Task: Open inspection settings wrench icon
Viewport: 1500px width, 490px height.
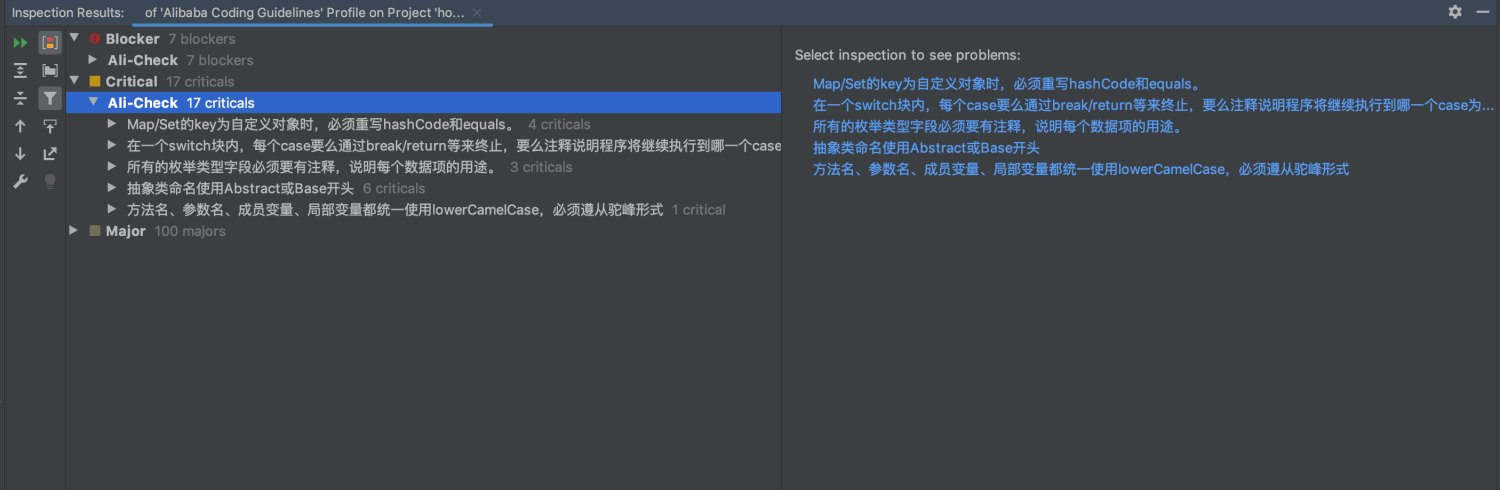Action: tap(20, 182)
